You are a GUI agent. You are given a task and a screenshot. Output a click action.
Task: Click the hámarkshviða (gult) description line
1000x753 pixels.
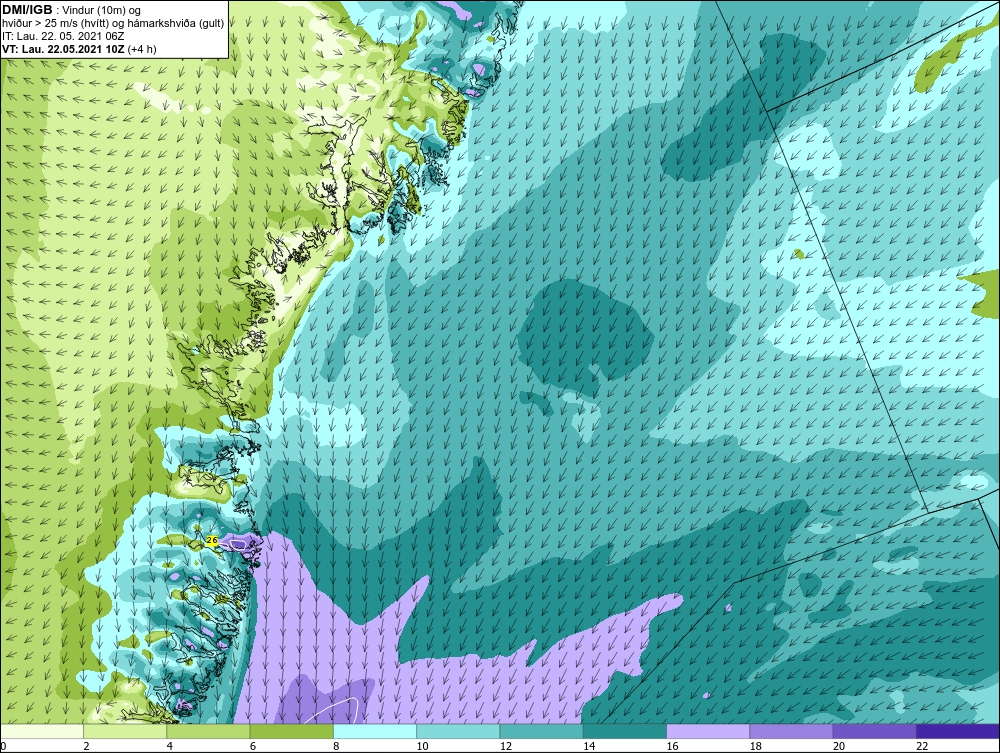point(113,24)
